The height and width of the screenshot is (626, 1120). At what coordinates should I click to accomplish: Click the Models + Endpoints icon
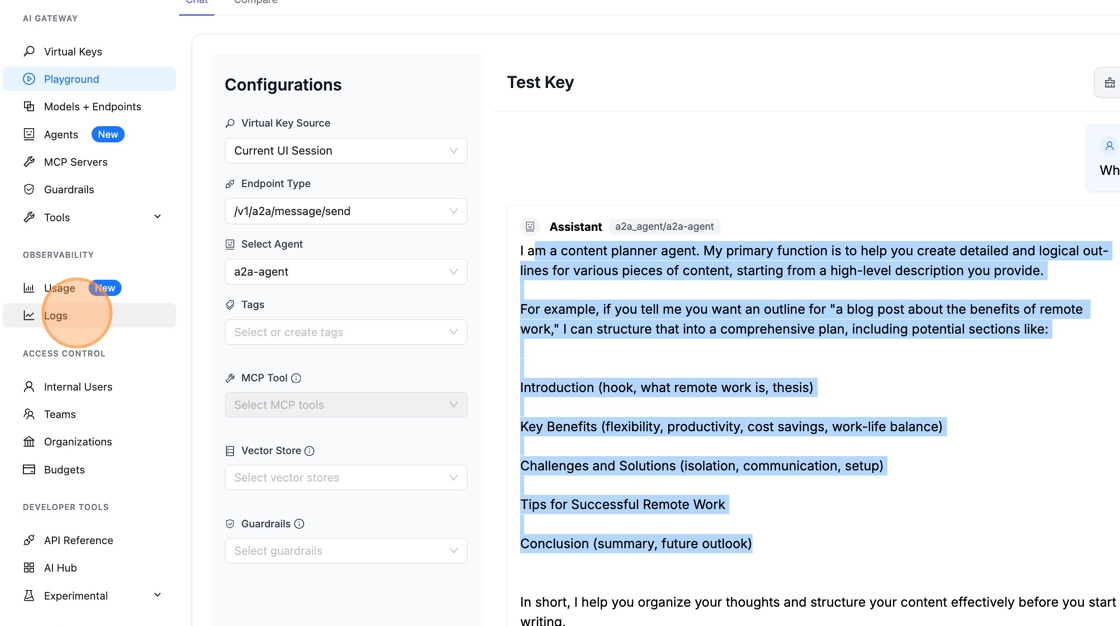tap(29, 106)
